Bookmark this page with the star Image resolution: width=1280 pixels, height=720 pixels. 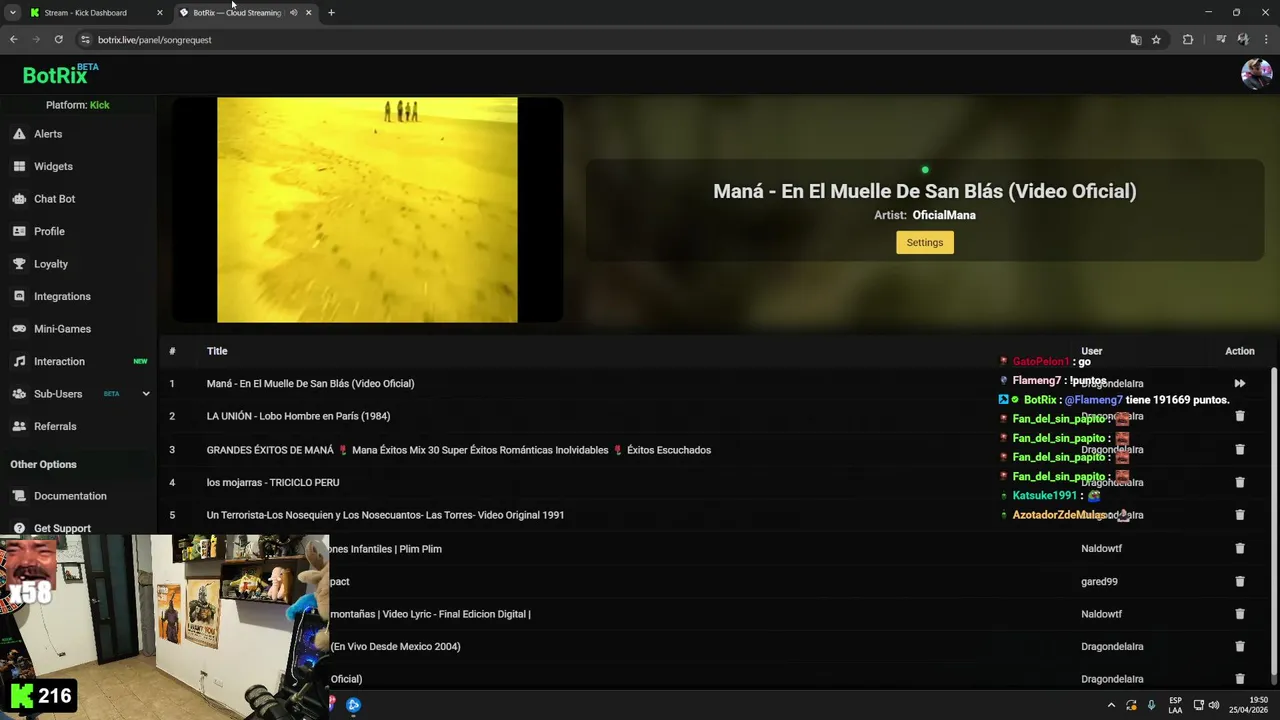(x=1156, y=40)
